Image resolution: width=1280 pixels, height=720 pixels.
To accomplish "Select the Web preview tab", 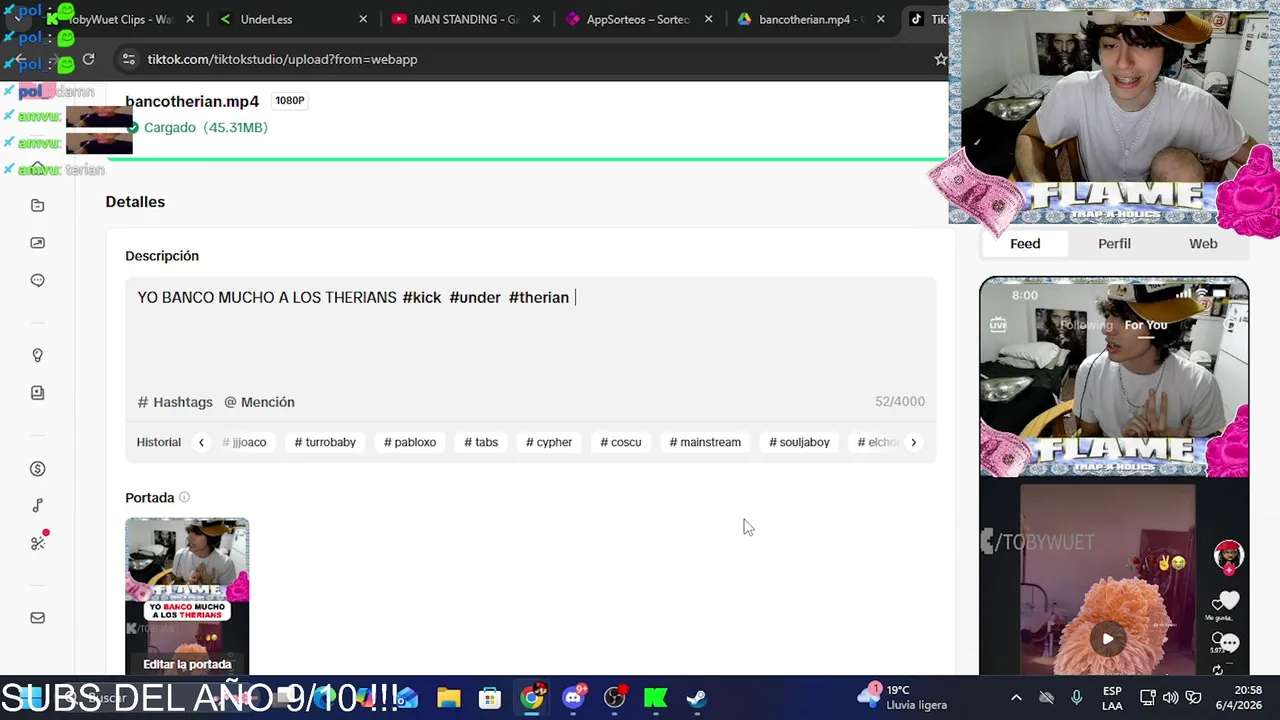I will point(1203,243).
